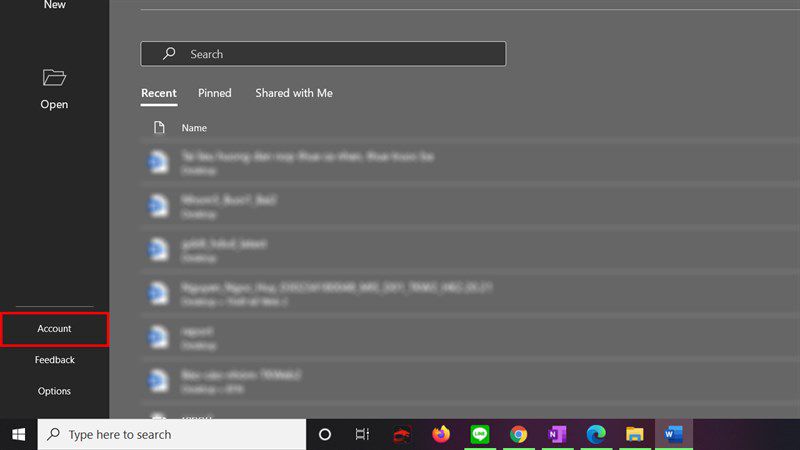Click the document Search field
The height and width of the screenshot is (450, 800).
(x=323, y=54)
